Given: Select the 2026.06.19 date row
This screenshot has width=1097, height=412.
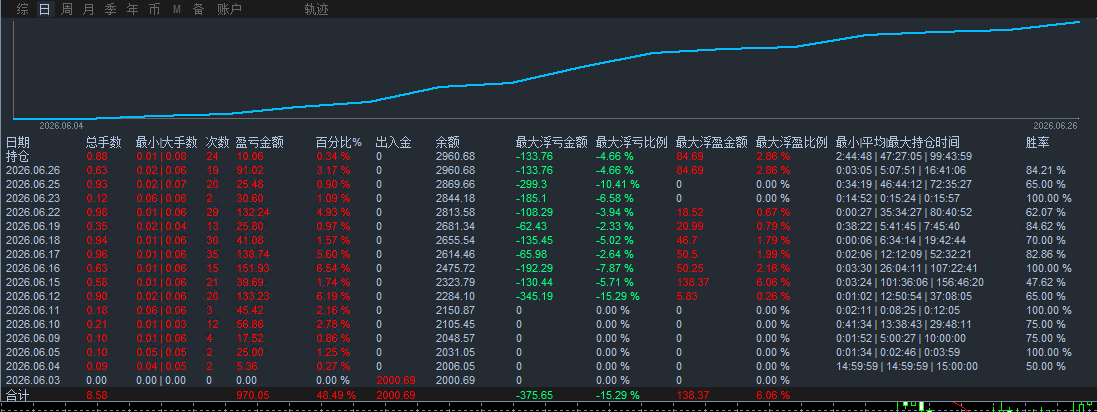Looking at the screenshot, I should [33, 226].
